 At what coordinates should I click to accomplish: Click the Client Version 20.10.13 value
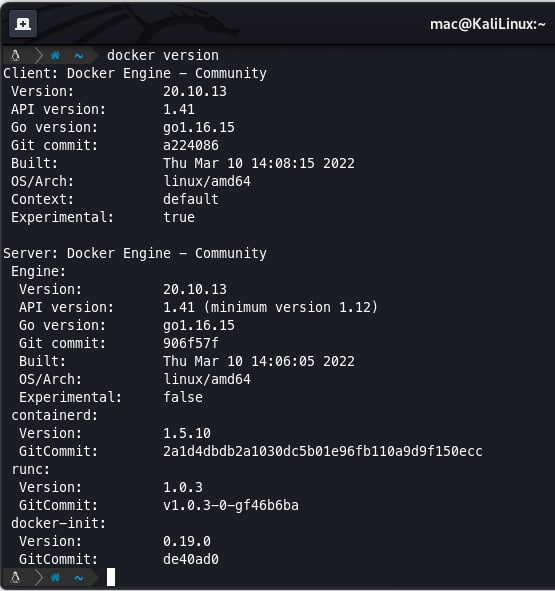(195, 91)
